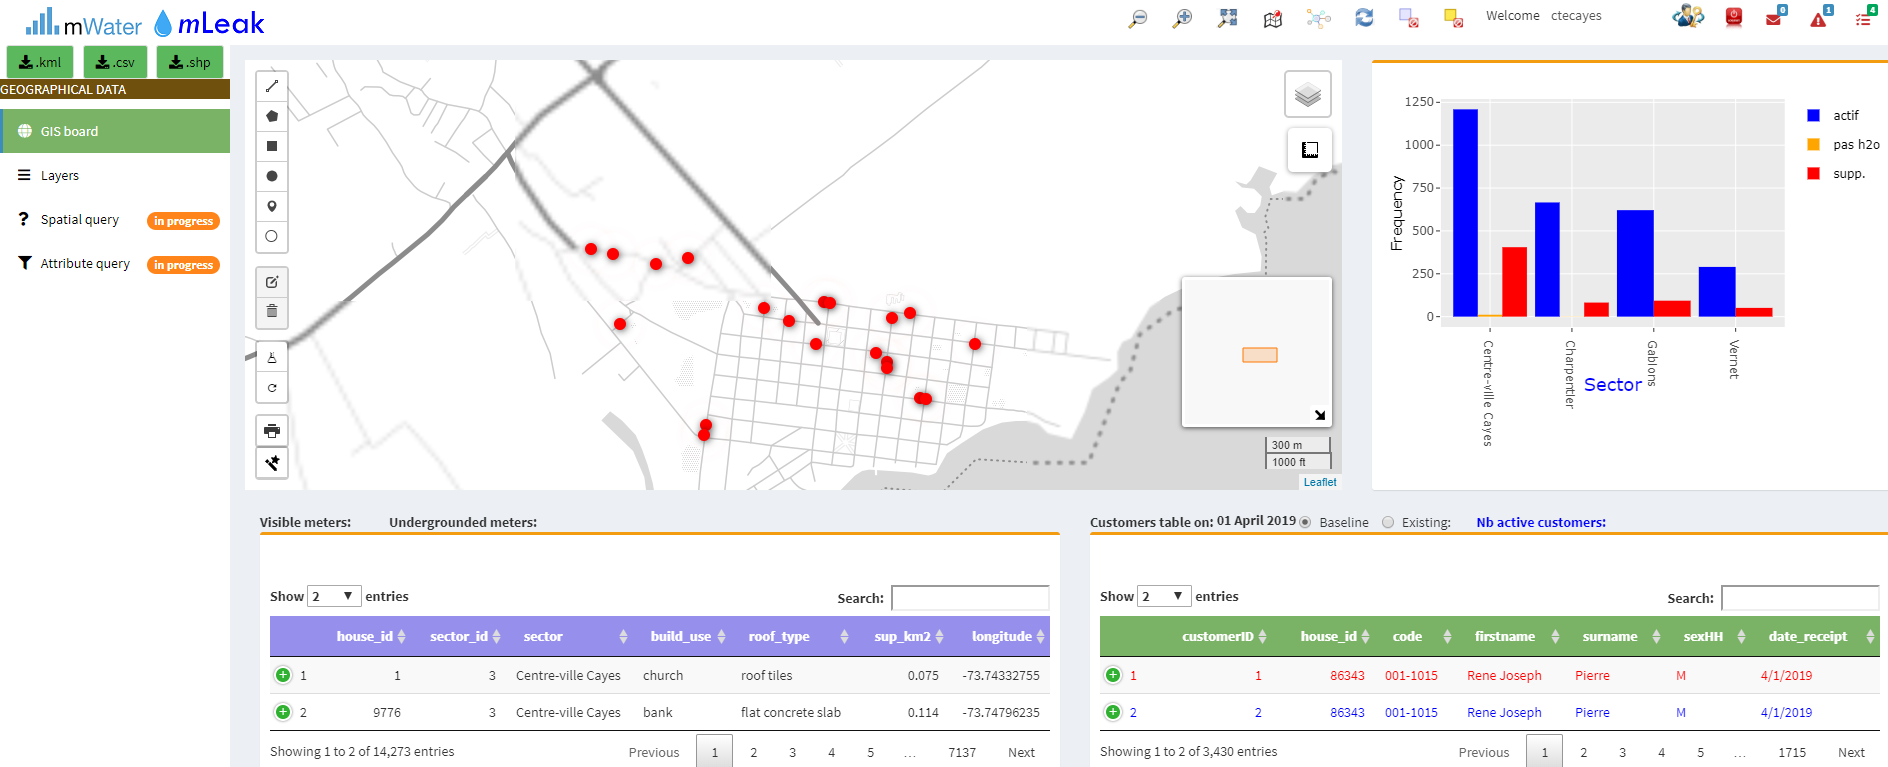Collapse the minimap with its arrow
The image size is (1888, 767).
pyautogui.click(x=1320, y=415)
